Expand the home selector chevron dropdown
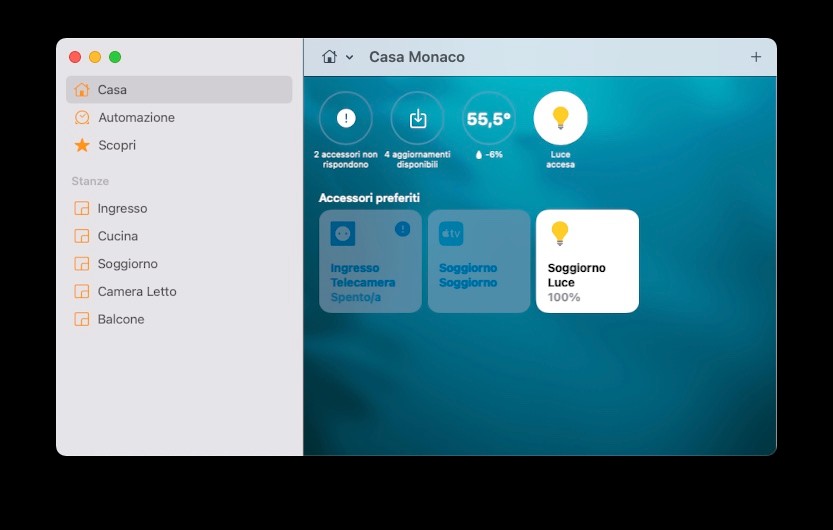The height and width of the screenshot is (530, 833). click(349, 58)
